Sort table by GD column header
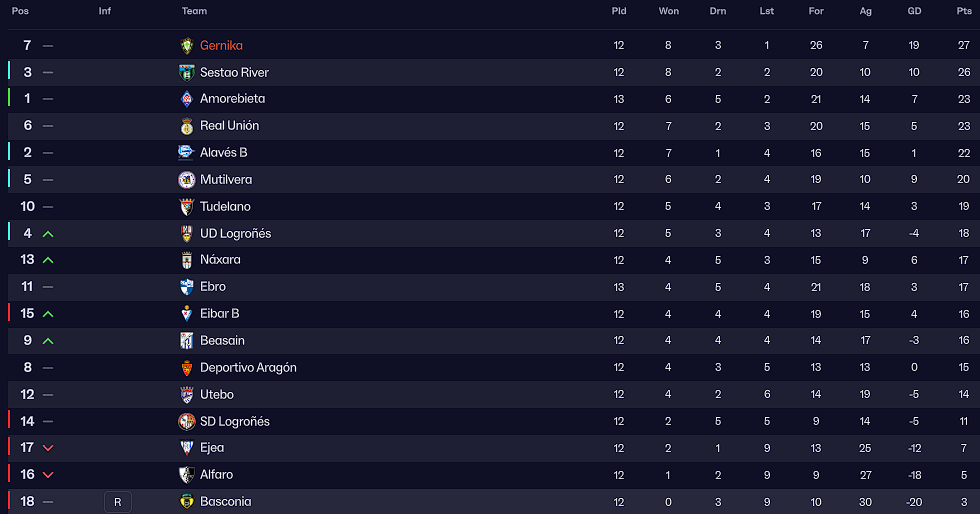Screen dimensions: 980x514 click(914, 11)
